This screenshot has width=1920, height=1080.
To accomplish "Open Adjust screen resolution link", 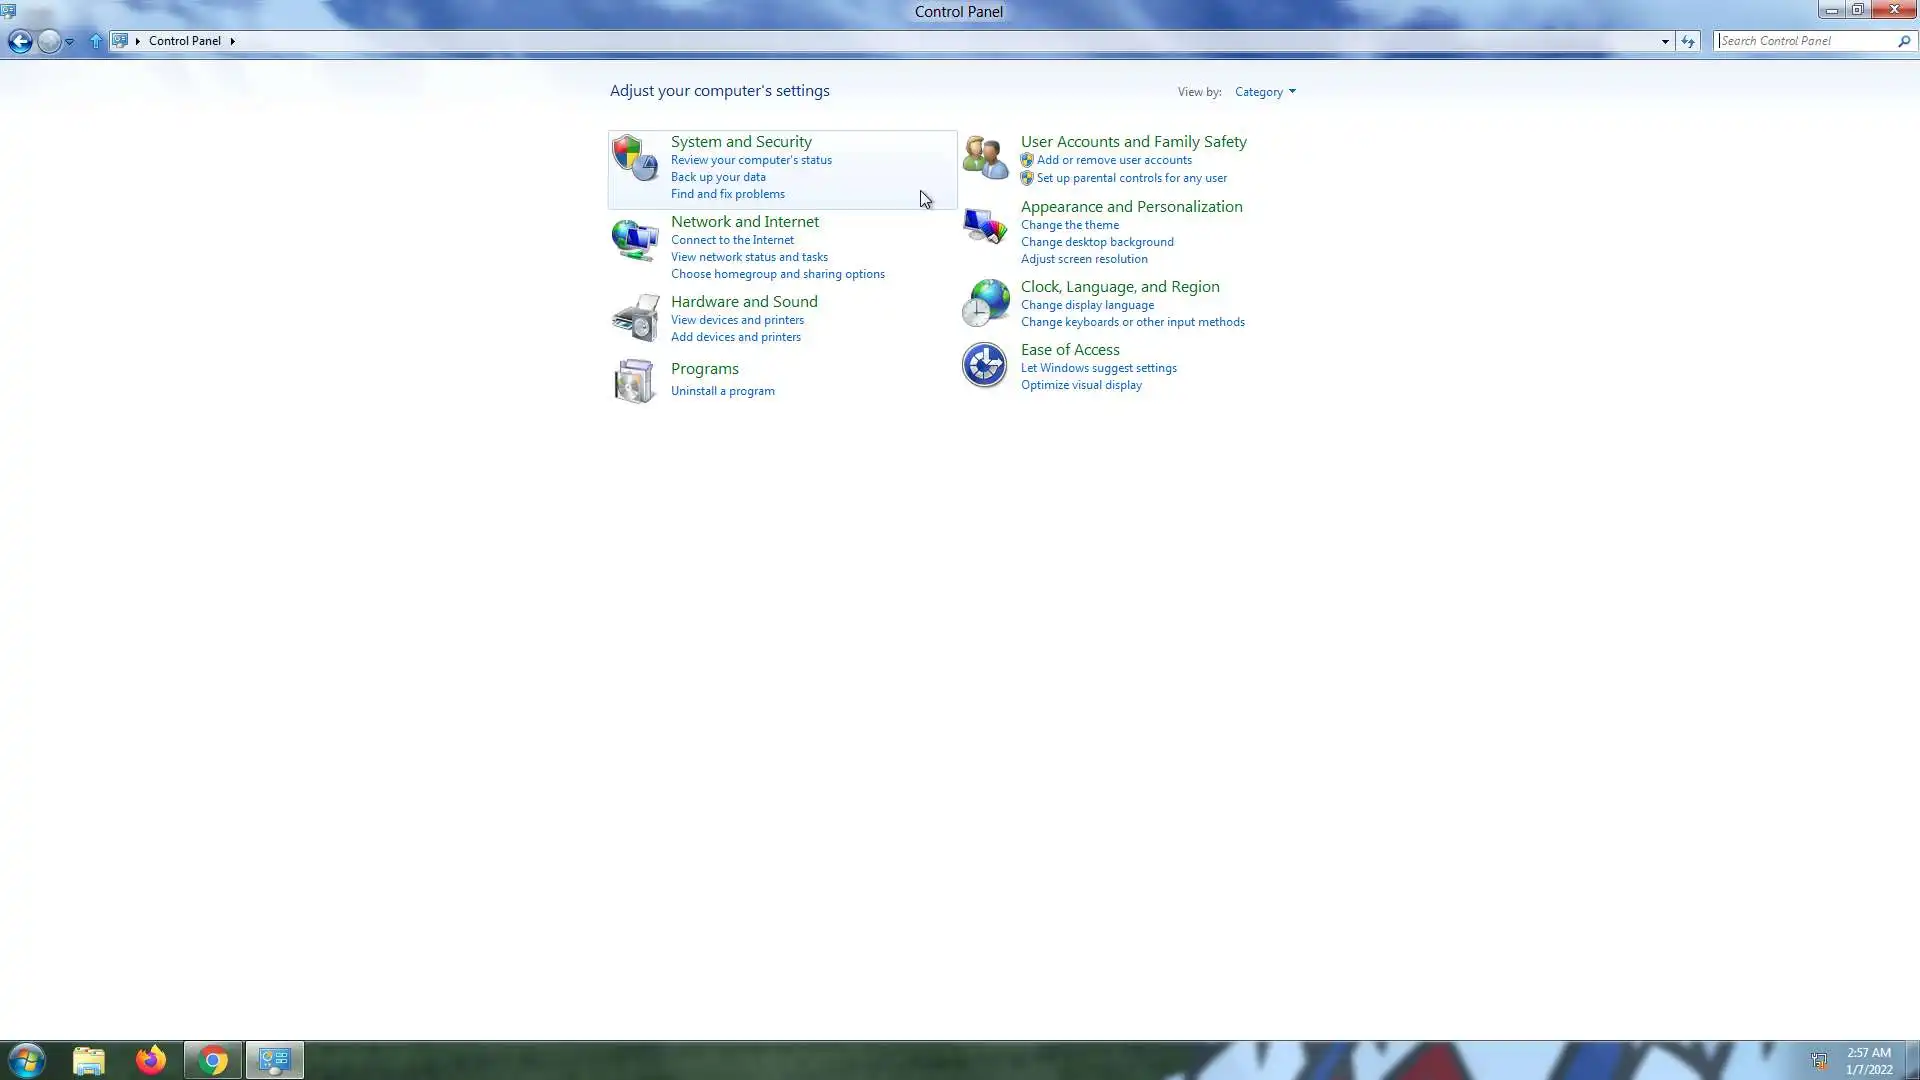I will click(x=1084, y=259).
